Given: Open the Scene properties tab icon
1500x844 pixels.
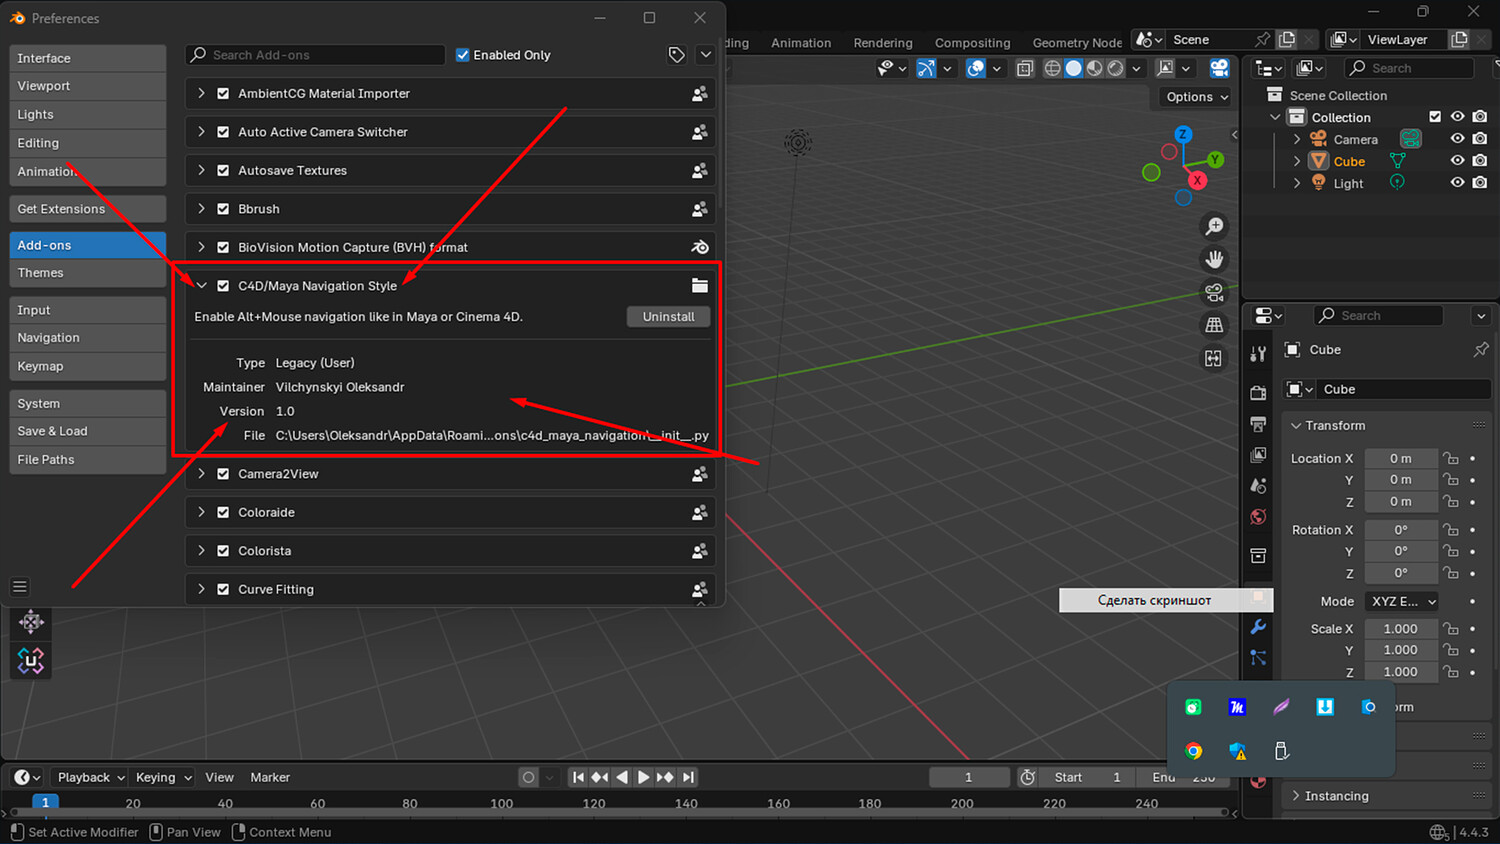Looking at the screenshot, I should pyautogui.click(x=1258, y=486).
